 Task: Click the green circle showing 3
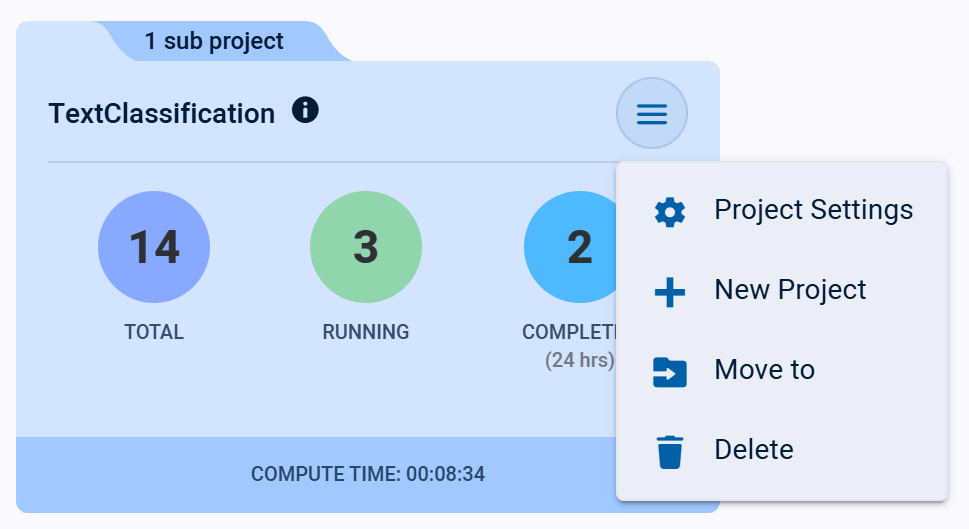pyautogui.click(x=366, y=248)
